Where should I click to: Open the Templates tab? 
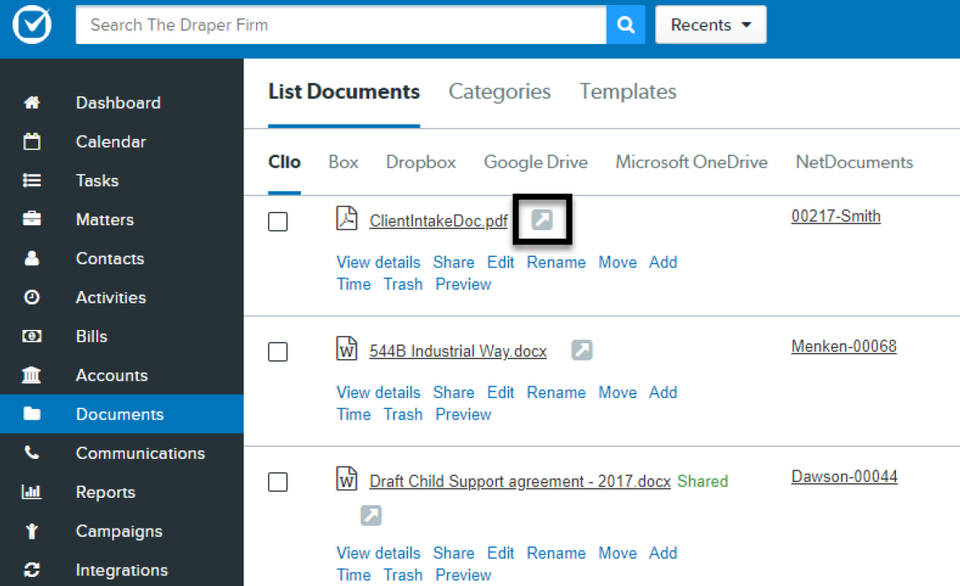click(627, 92)
